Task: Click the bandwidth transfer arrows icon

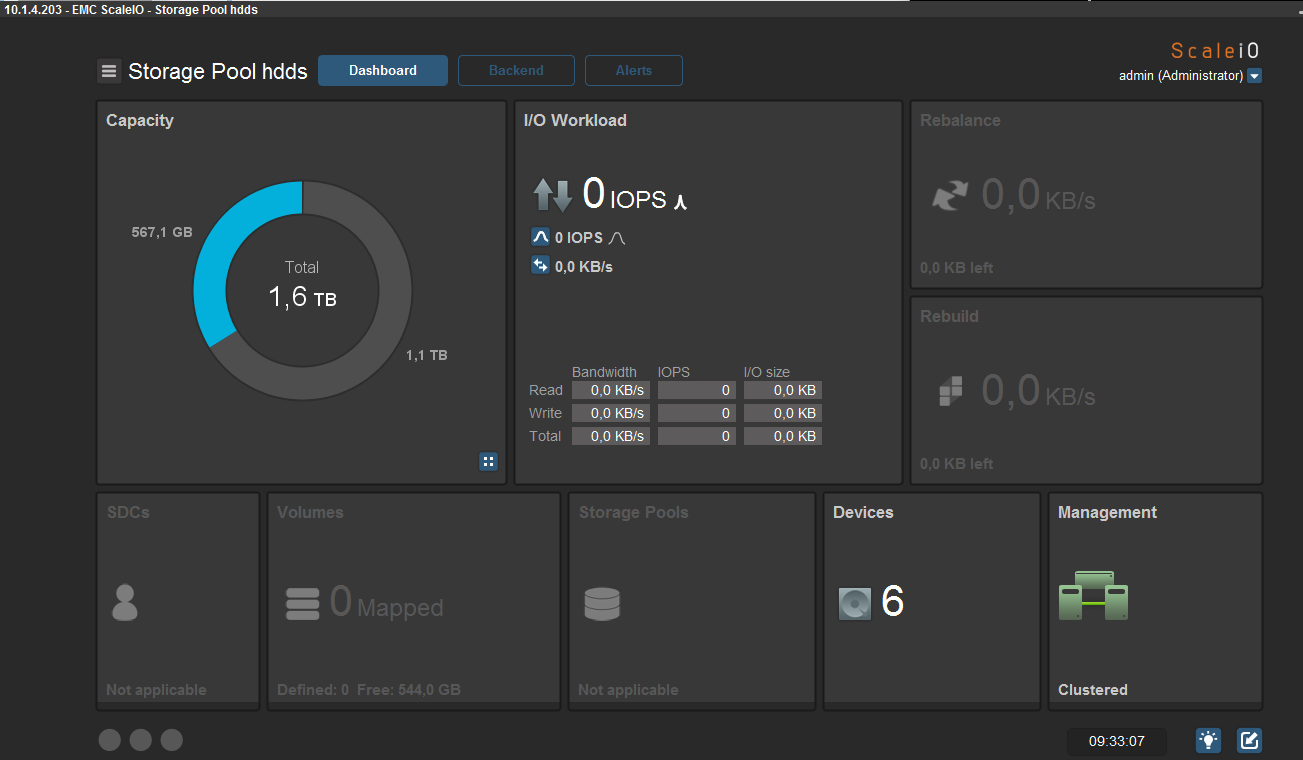Action: (x=540, y=265)
